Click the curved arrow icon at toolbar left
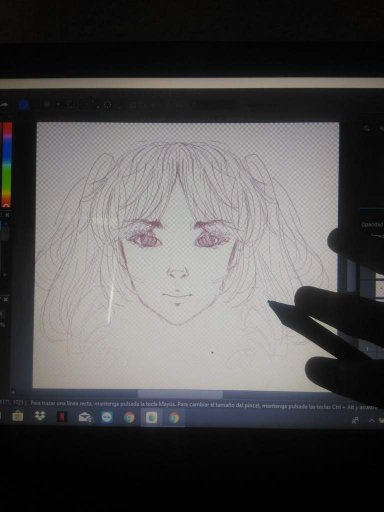Image resolution: width=384 pixels, height=512 pixels. tap(4, 105)
